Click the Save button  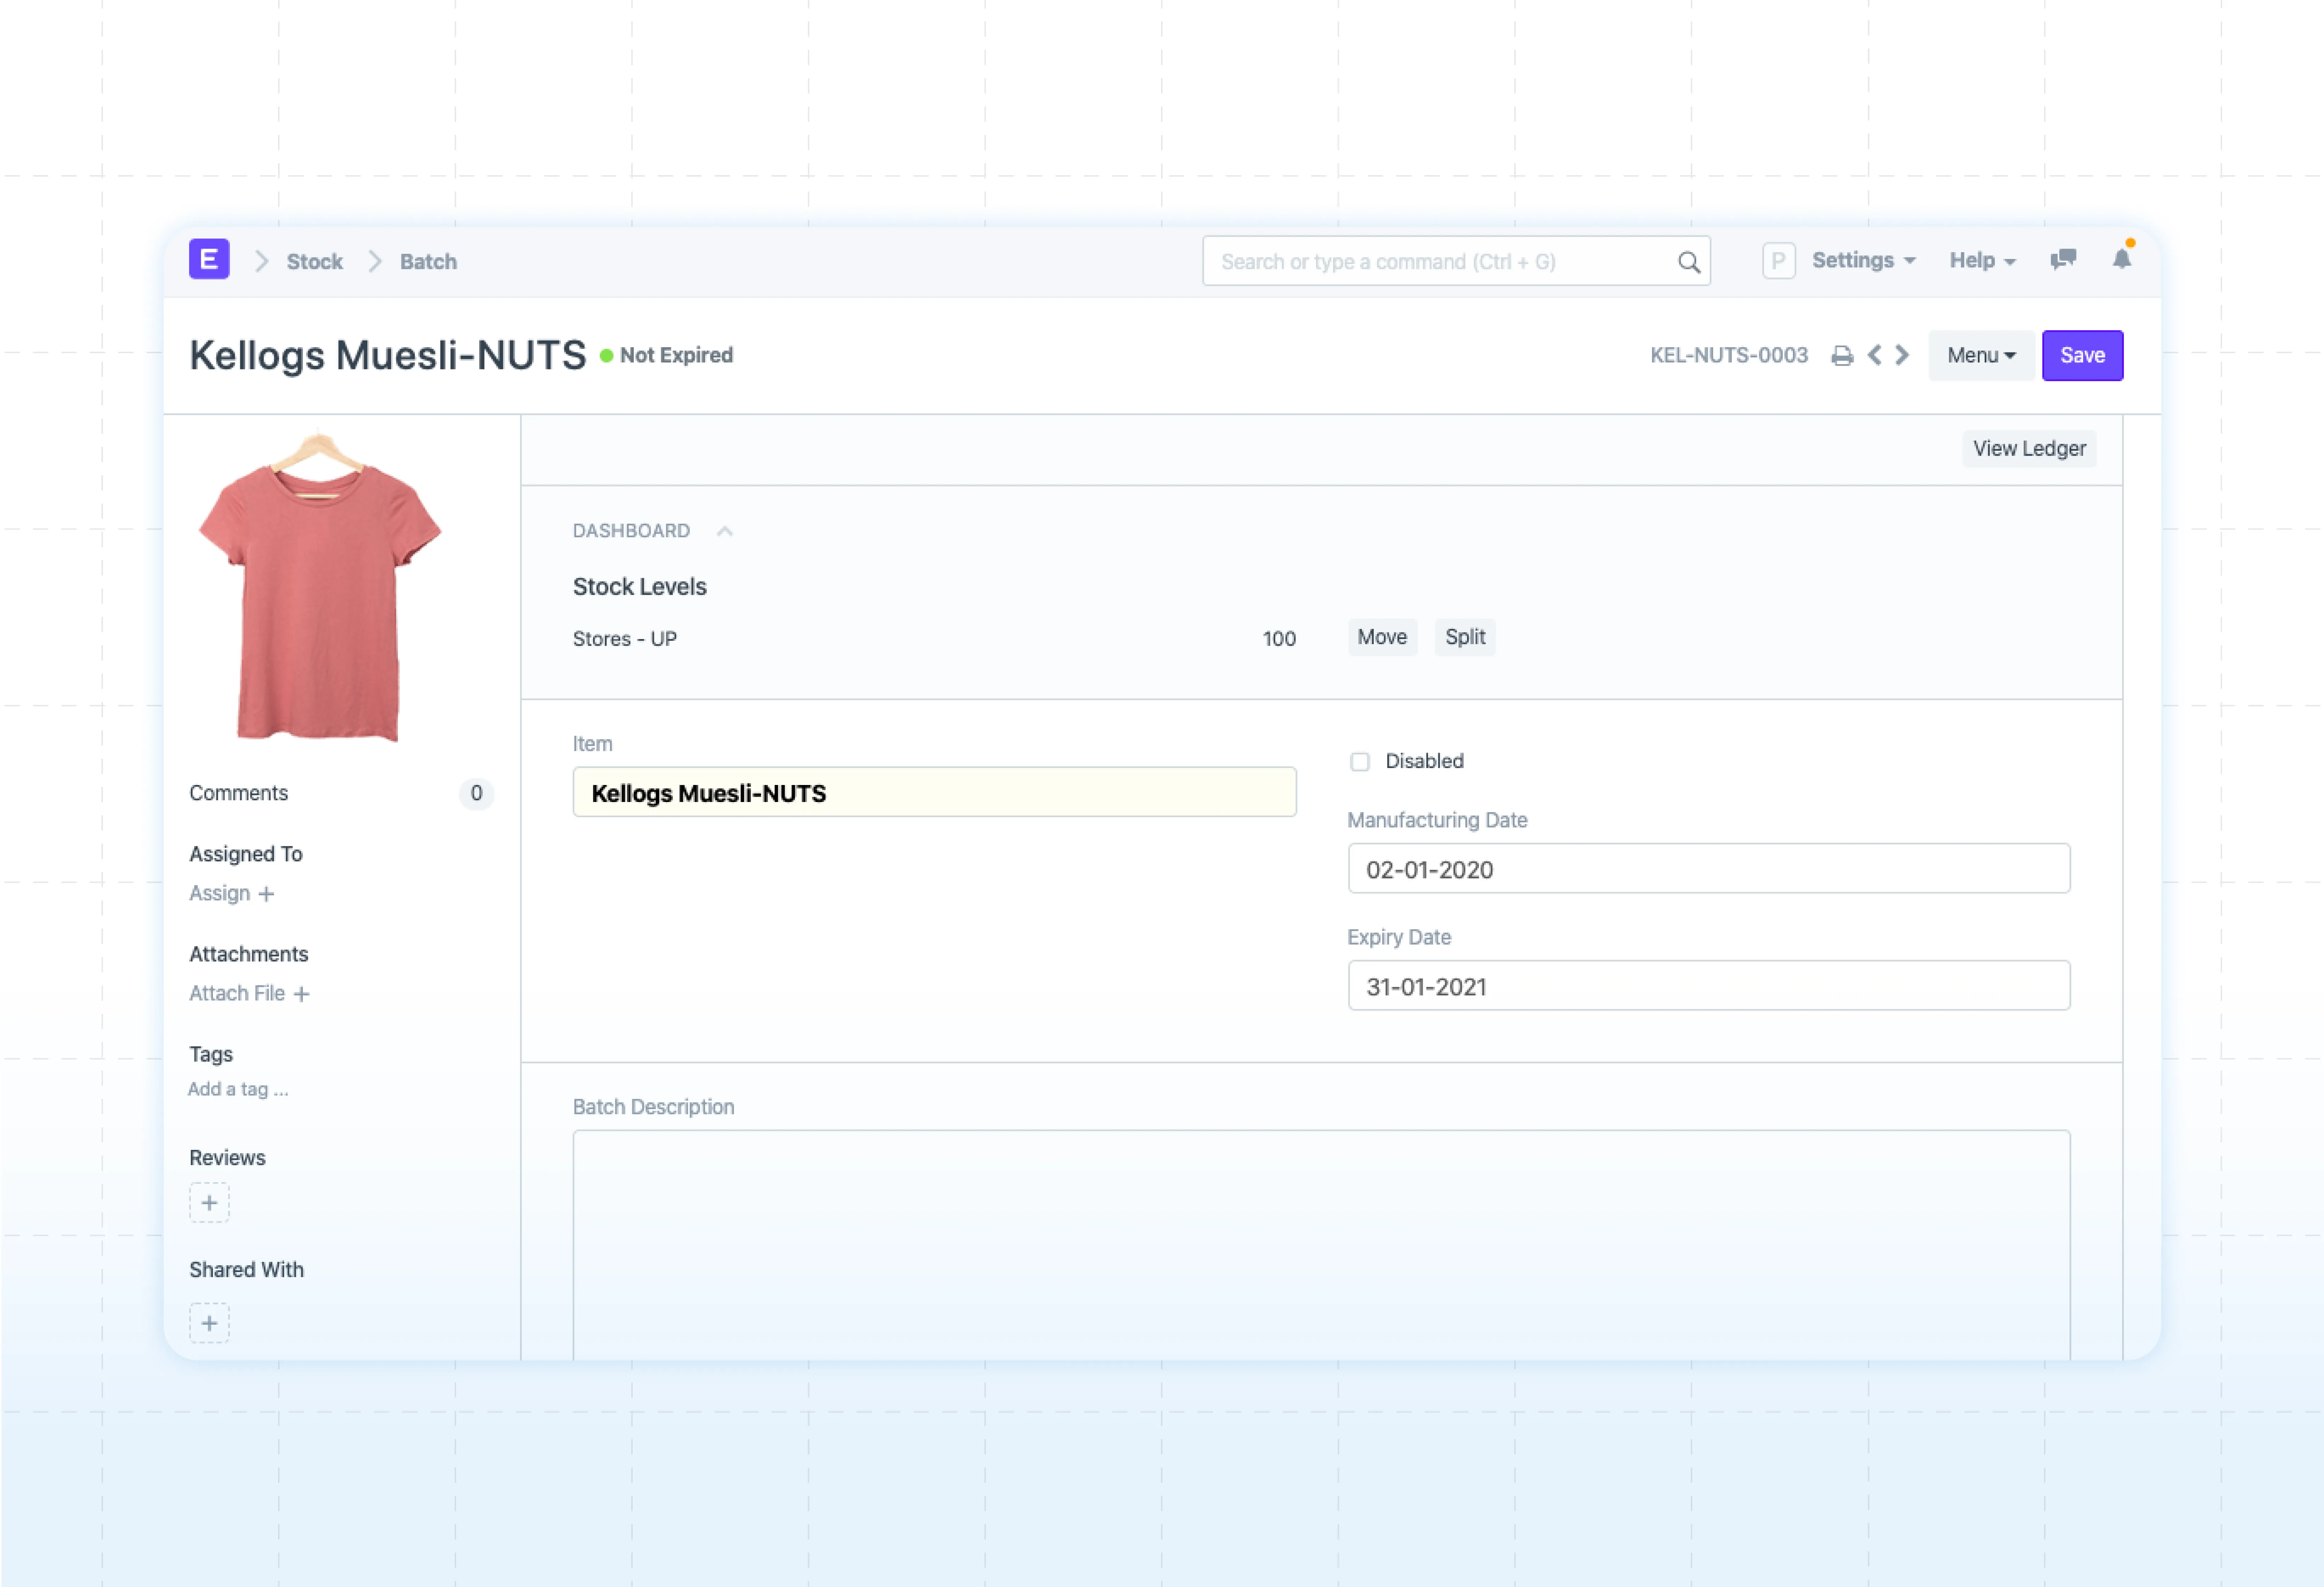click(x=2082, y=355)
